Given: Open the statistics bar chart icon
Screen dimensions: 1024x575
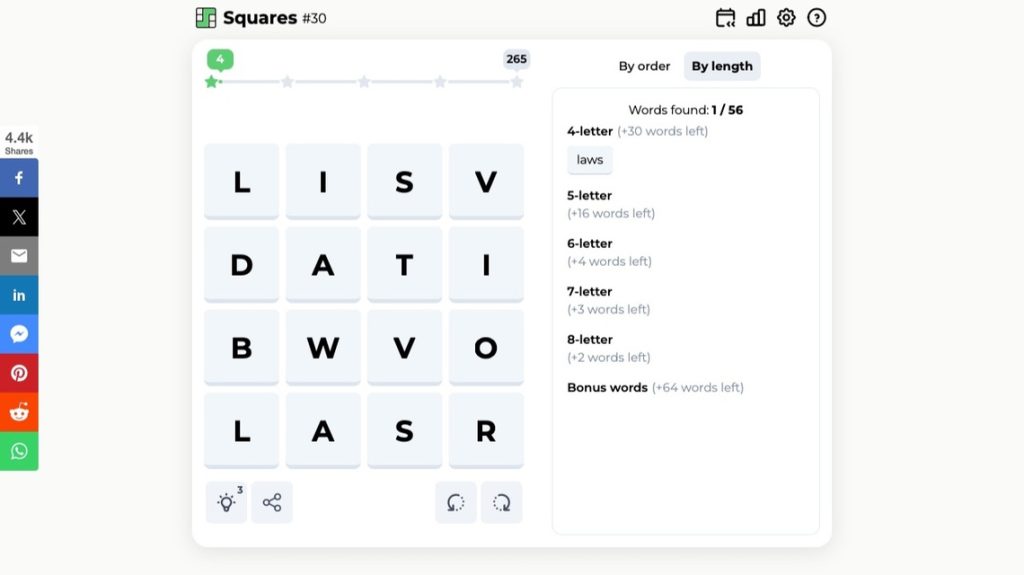Looking at the screenshot, I should (x=756, y=18).
